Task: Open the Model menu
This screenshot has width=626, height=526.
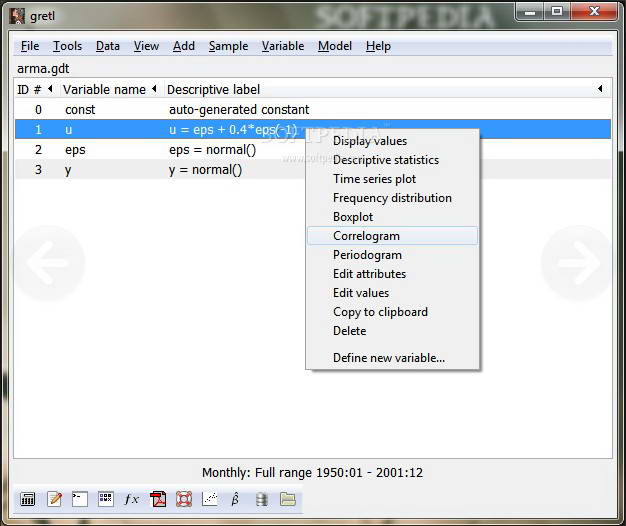Action: tap(335, 46)
